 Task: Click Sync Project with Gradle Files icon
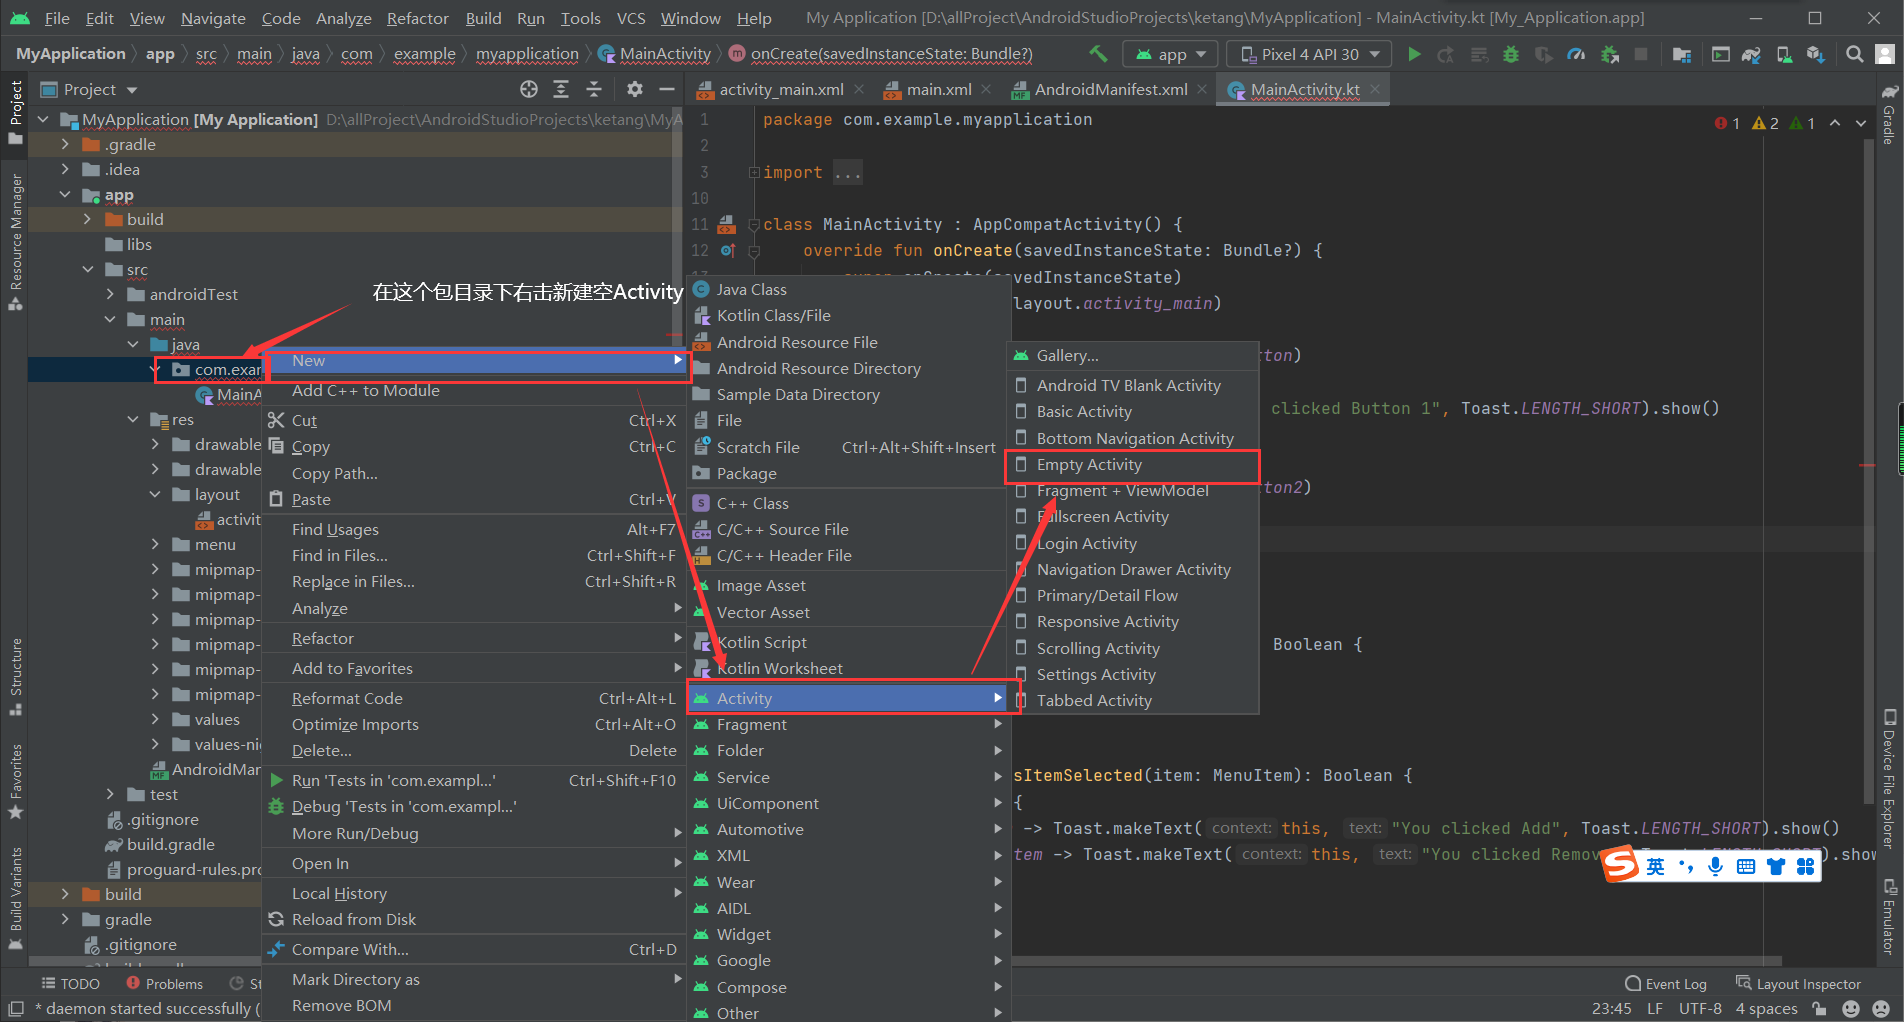click(x=1751, y=54)
